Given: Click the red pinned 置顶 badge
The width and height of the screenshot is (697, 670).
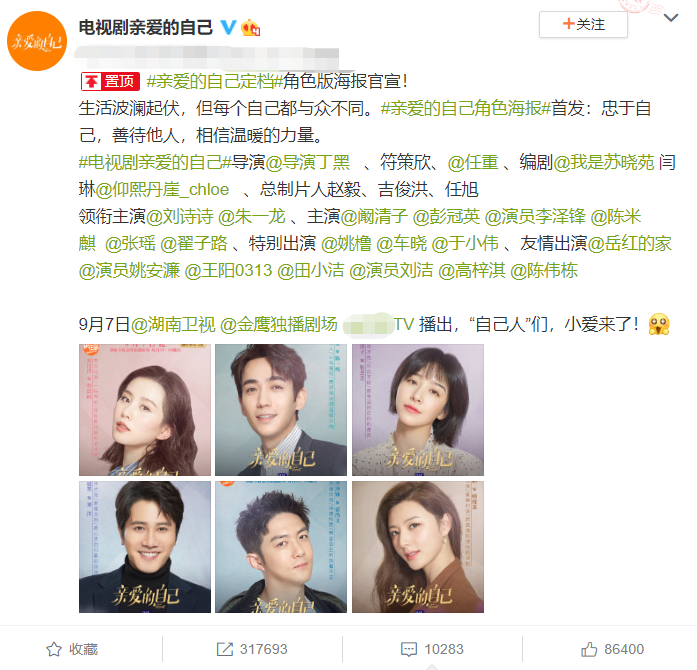Looking at the screenshot, I should click(110, 81).
